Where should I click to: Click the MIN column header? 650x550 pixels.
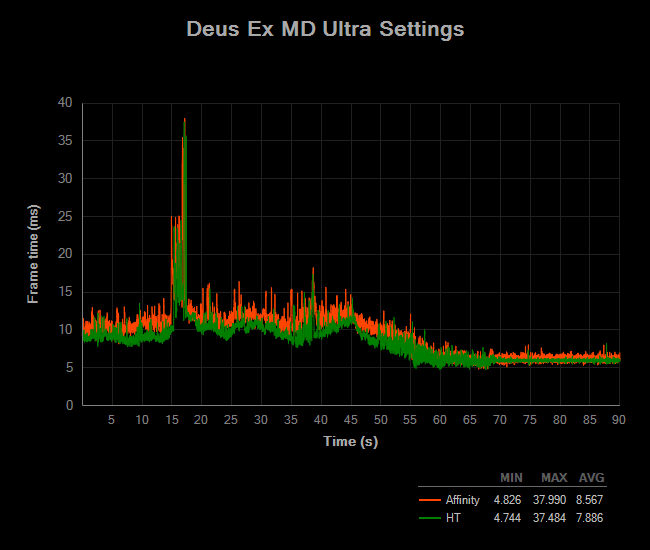coord(511,478)
